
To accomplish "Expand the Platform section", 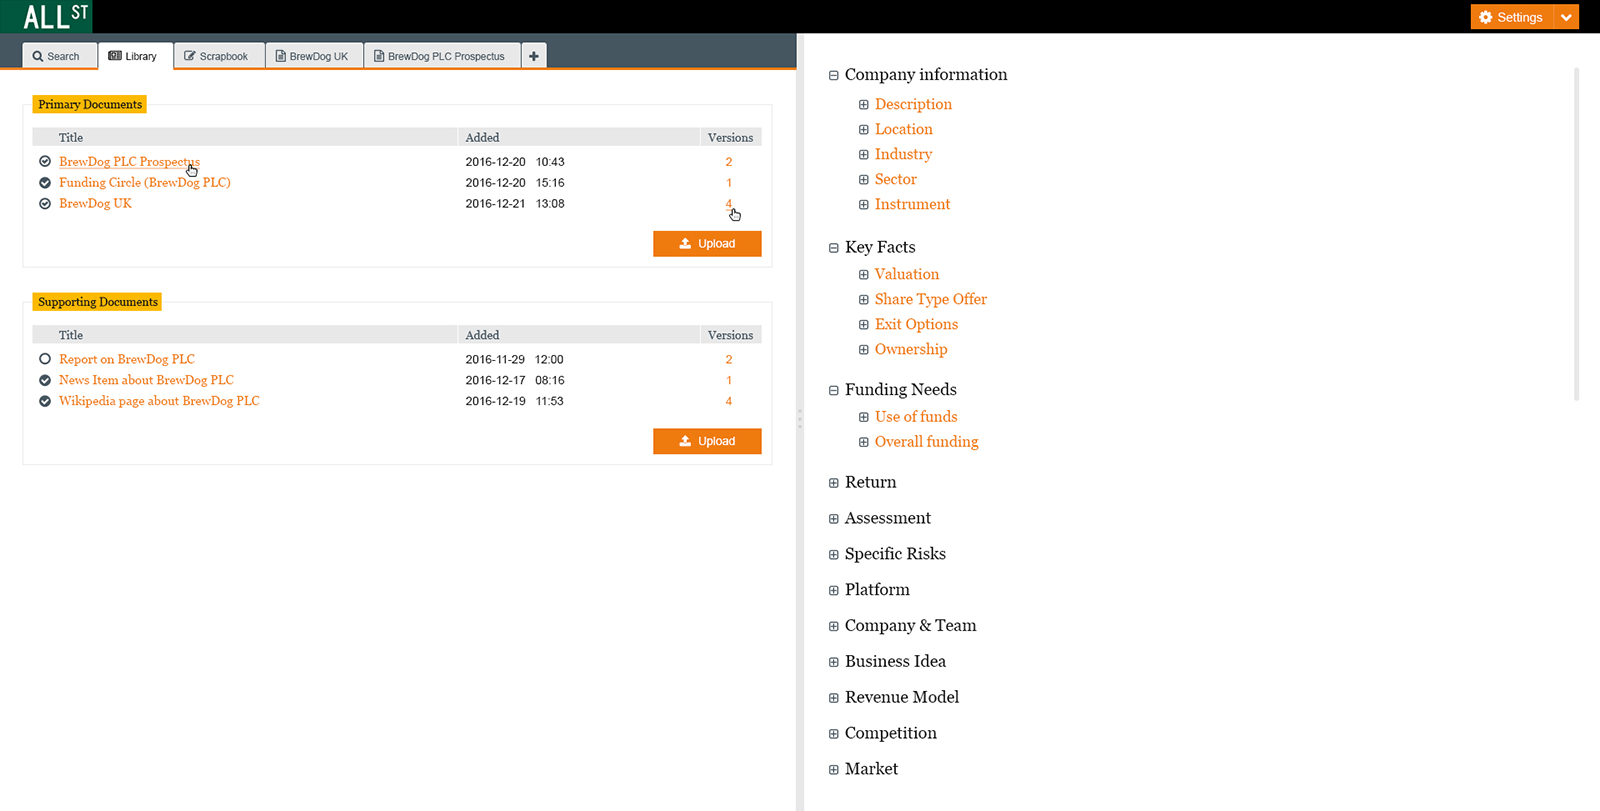I will (834, 590).
